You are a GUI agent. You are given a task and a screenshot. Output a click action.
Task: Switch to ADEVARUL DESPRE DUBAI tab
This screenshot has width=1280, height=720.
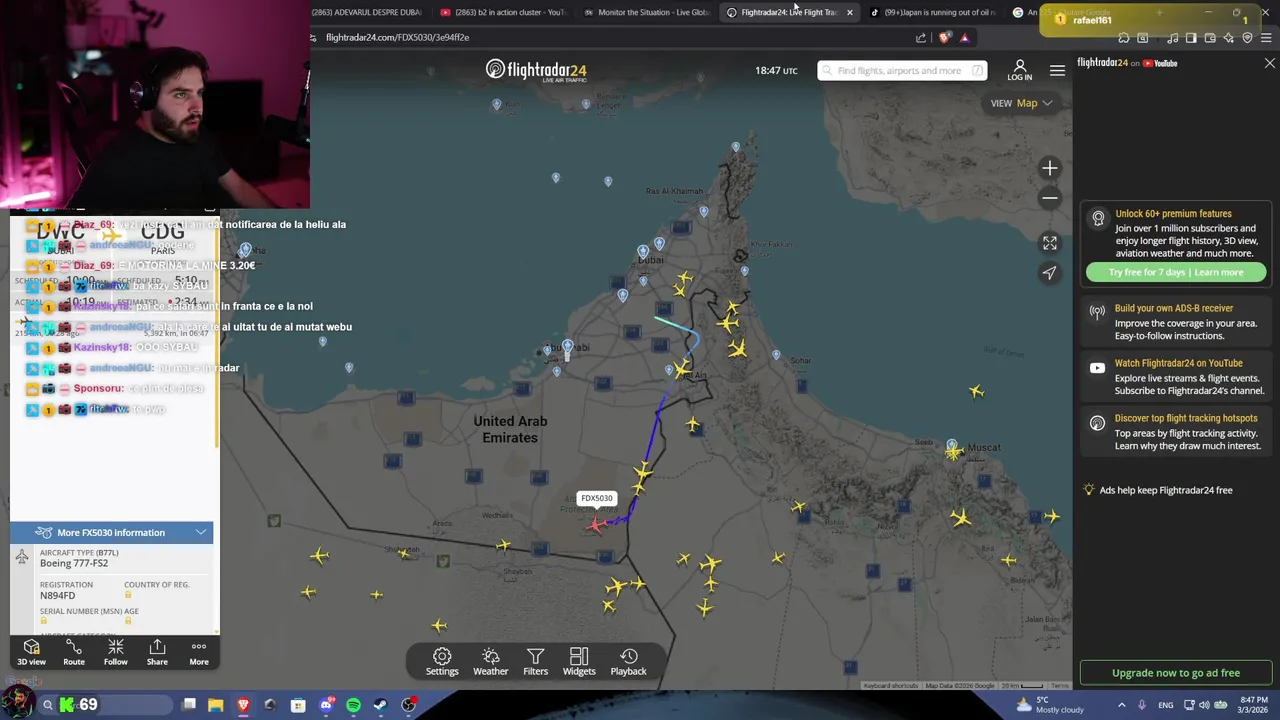pos(366,12)
